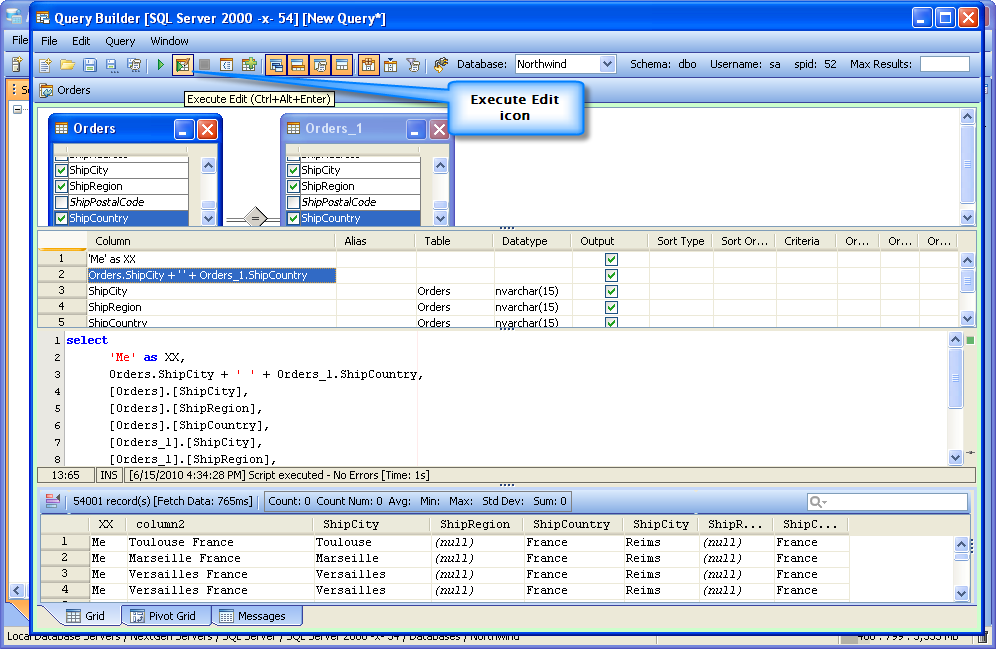Click the Query Builder title bar icon
This screenshot has height=649, width=996.
(x=43, y=18)
